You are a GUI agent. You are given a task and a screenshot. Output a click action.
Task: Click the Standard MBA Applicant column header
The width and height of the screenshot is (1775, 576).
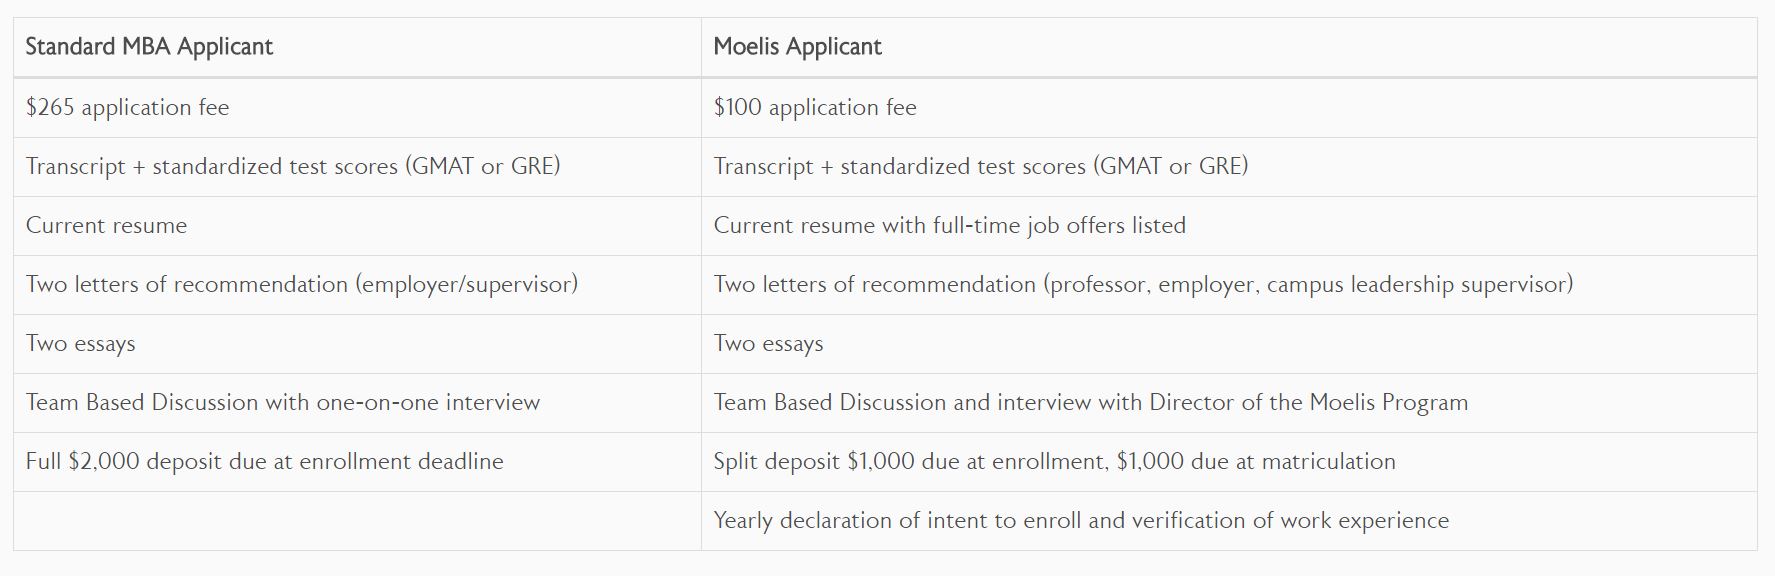pos(149,47)
